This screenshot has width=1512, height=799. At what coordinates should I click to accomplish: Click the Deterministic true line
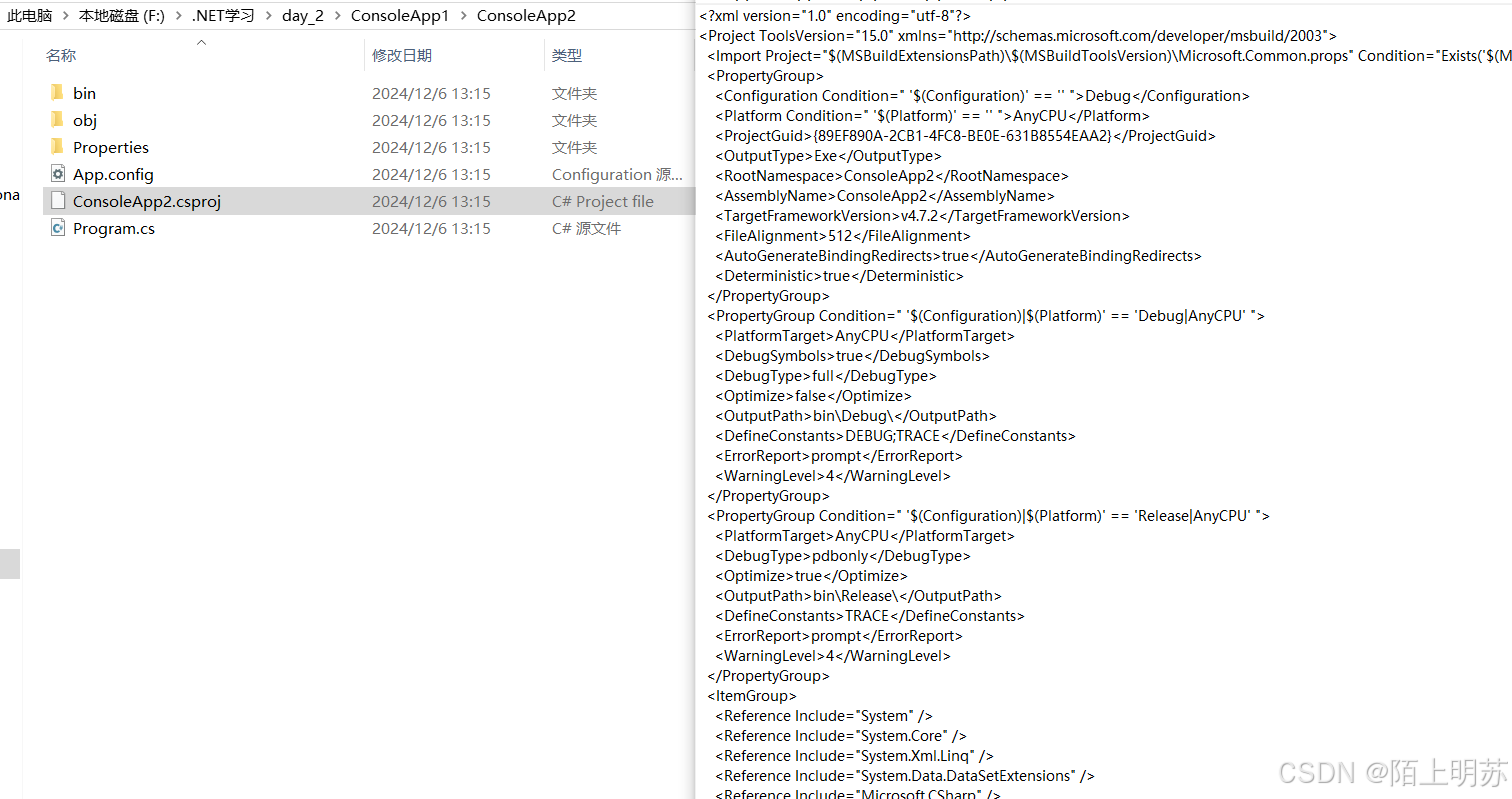[839, 276]
